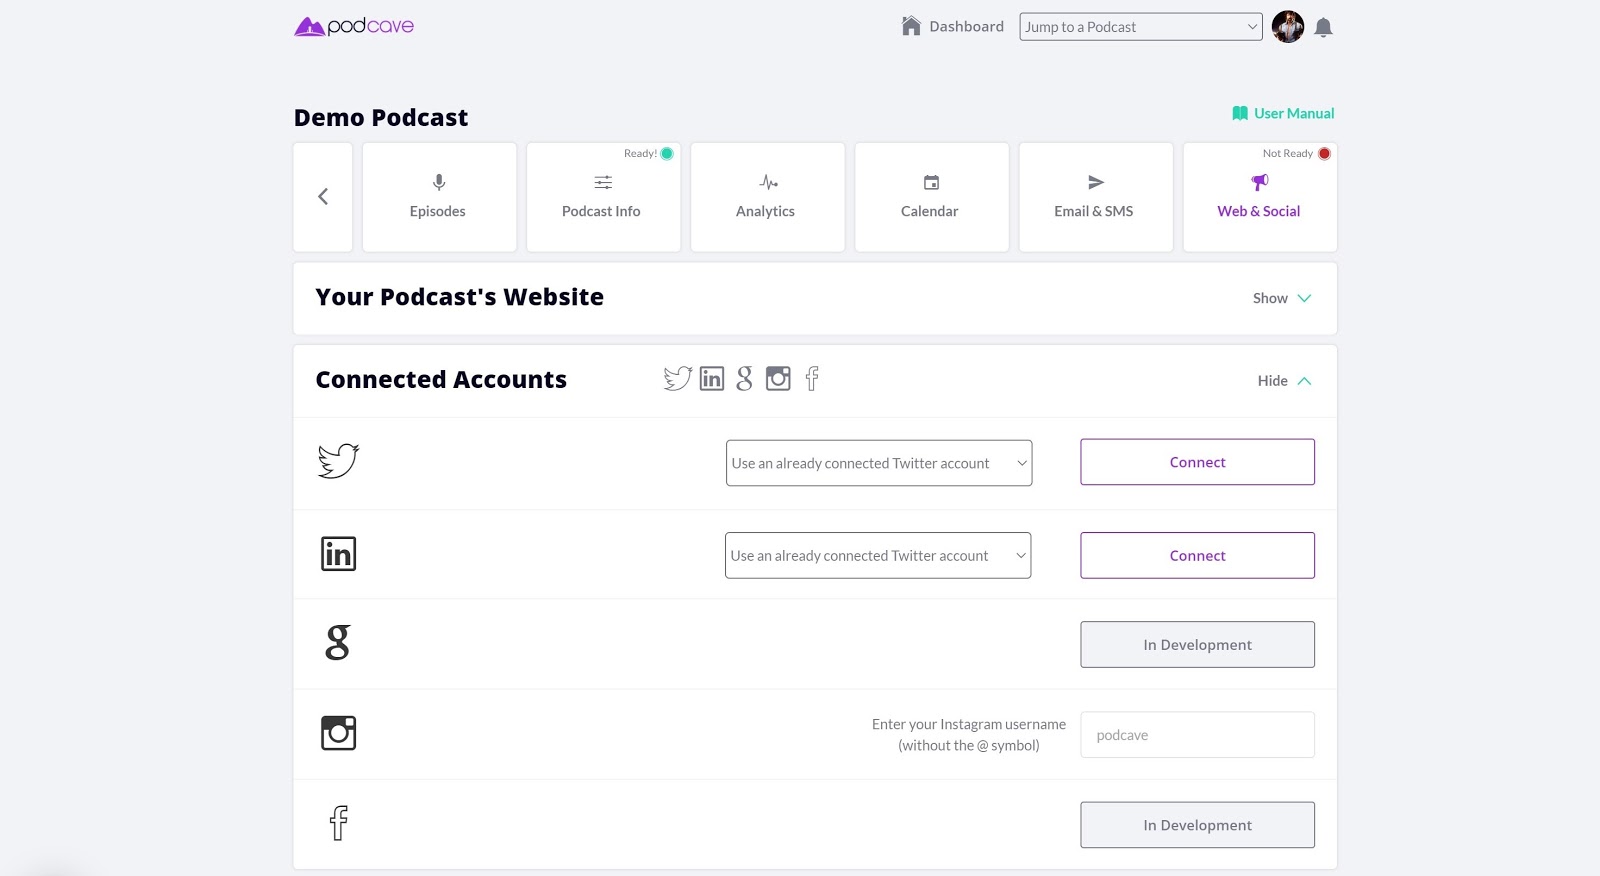Switch to the Podcast Info tab
The height and width of the screenshot is (876, 1600).
coord(603,197)
